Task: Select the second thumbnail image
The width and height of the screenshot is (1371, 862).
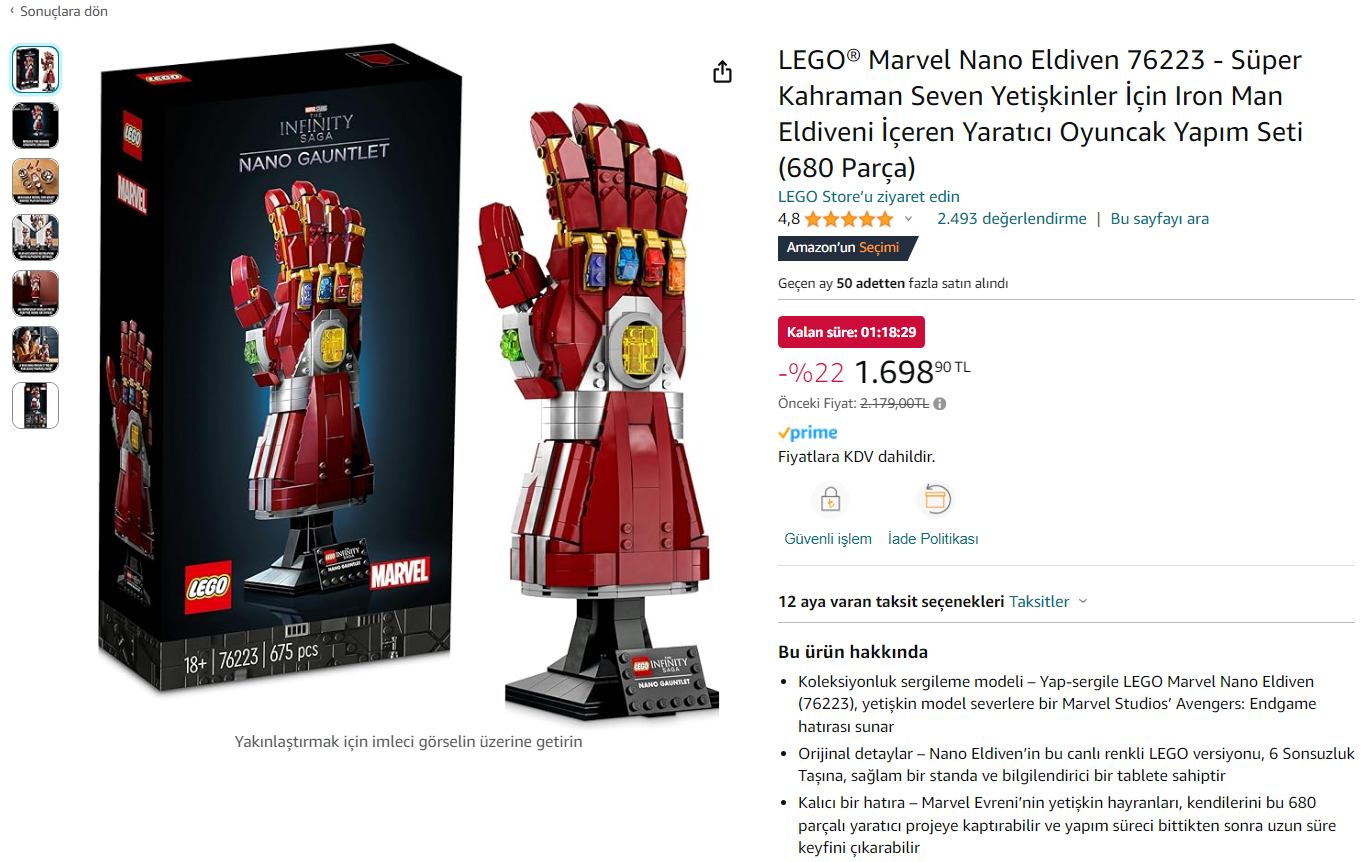Action: [x=36, y=125]
